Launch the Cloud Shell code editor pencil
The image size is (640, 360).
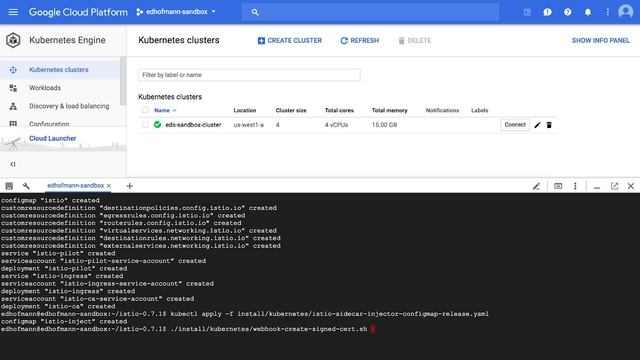pyautogui.click(x=536, y=186)
